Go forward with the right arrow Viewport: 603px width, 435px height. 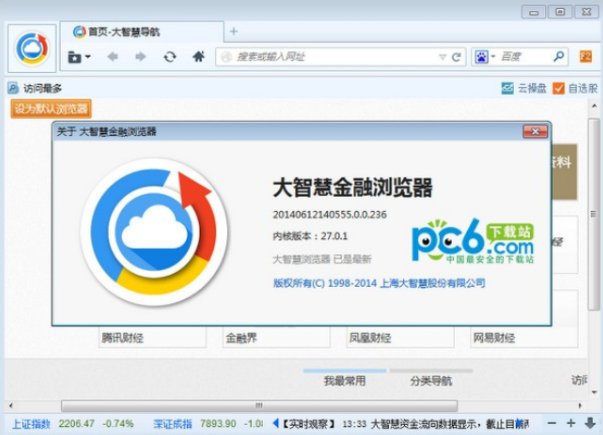click(141, 57)
